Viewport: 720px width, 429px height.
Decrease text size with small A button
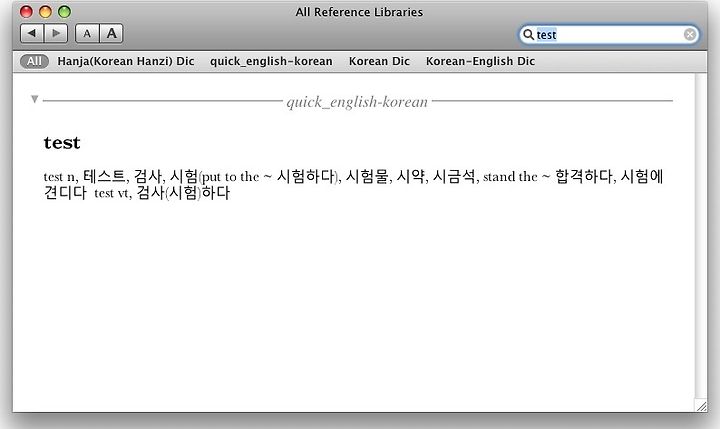(x=87, y=34)
